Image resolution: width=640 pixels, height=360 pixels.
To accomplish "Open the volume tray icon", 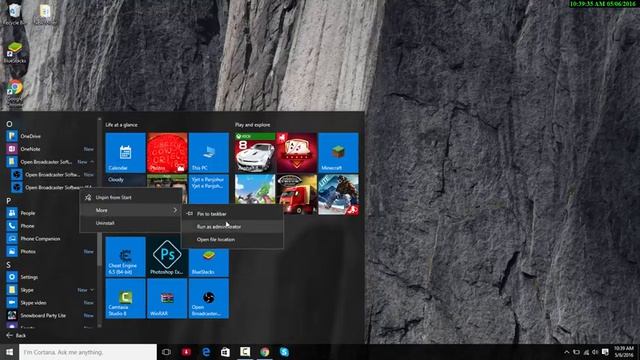I will click(595, 352).
